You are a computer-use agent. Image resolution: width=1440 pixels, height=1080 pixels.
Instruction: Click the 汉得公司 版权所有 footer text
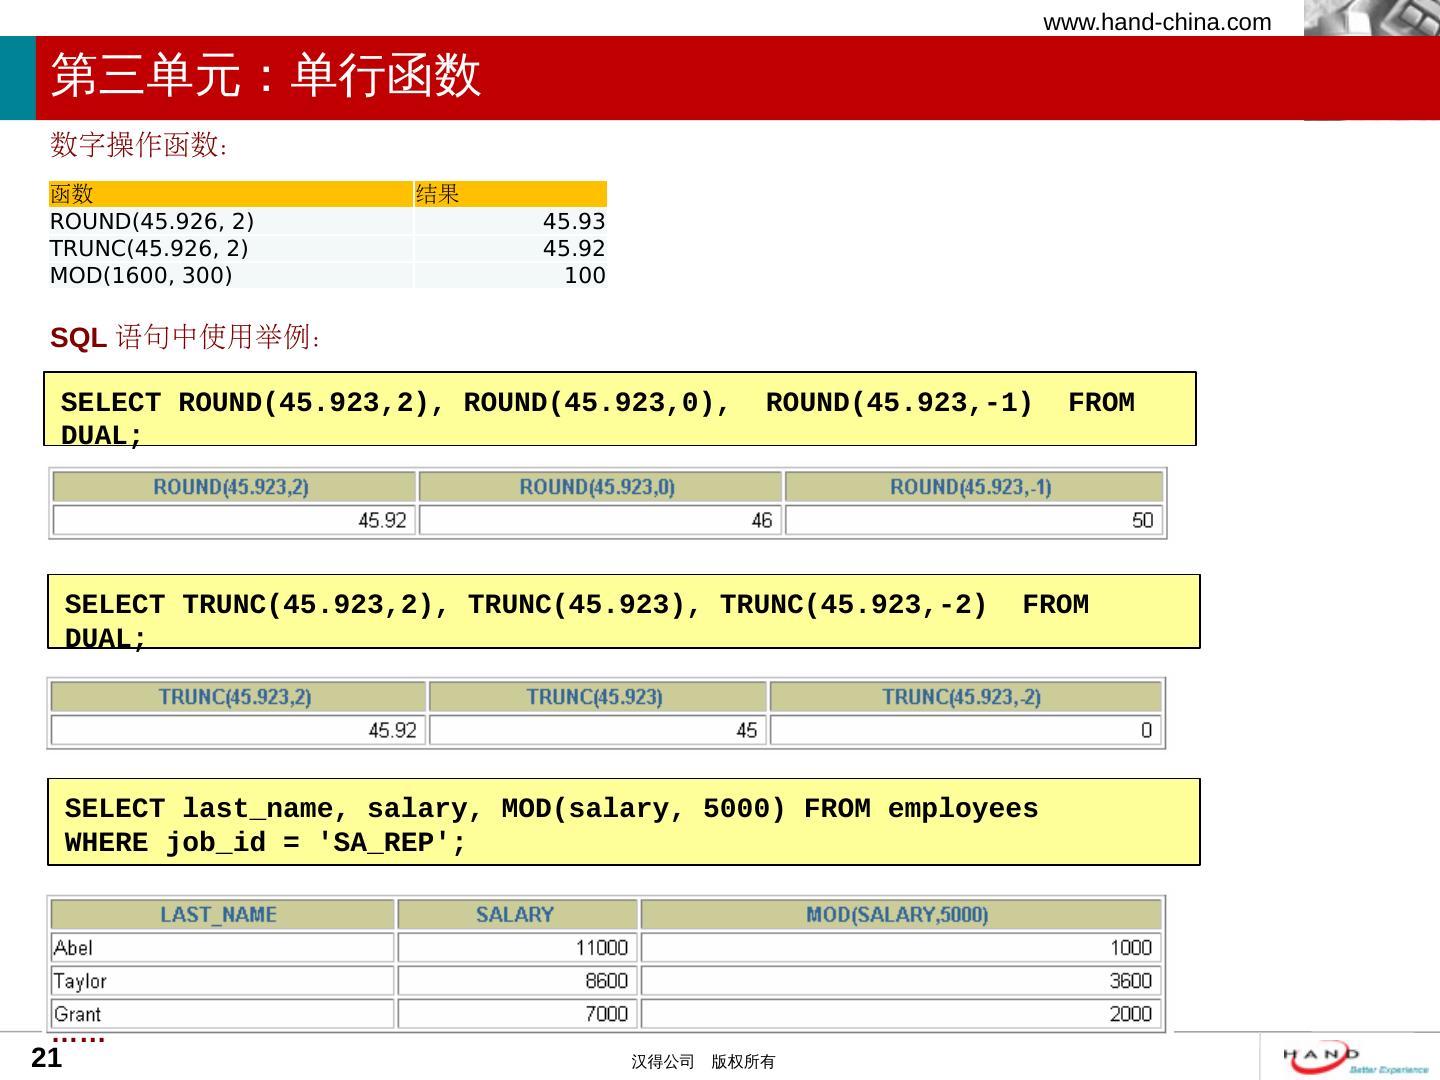coord(703,1062)
